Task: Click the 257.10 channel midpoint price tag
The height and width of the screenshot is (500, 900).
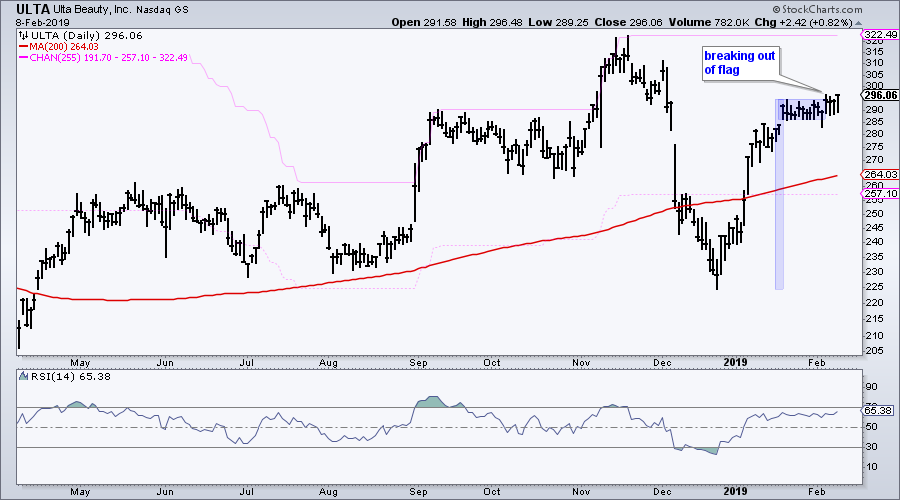Action: click(881, 193)
